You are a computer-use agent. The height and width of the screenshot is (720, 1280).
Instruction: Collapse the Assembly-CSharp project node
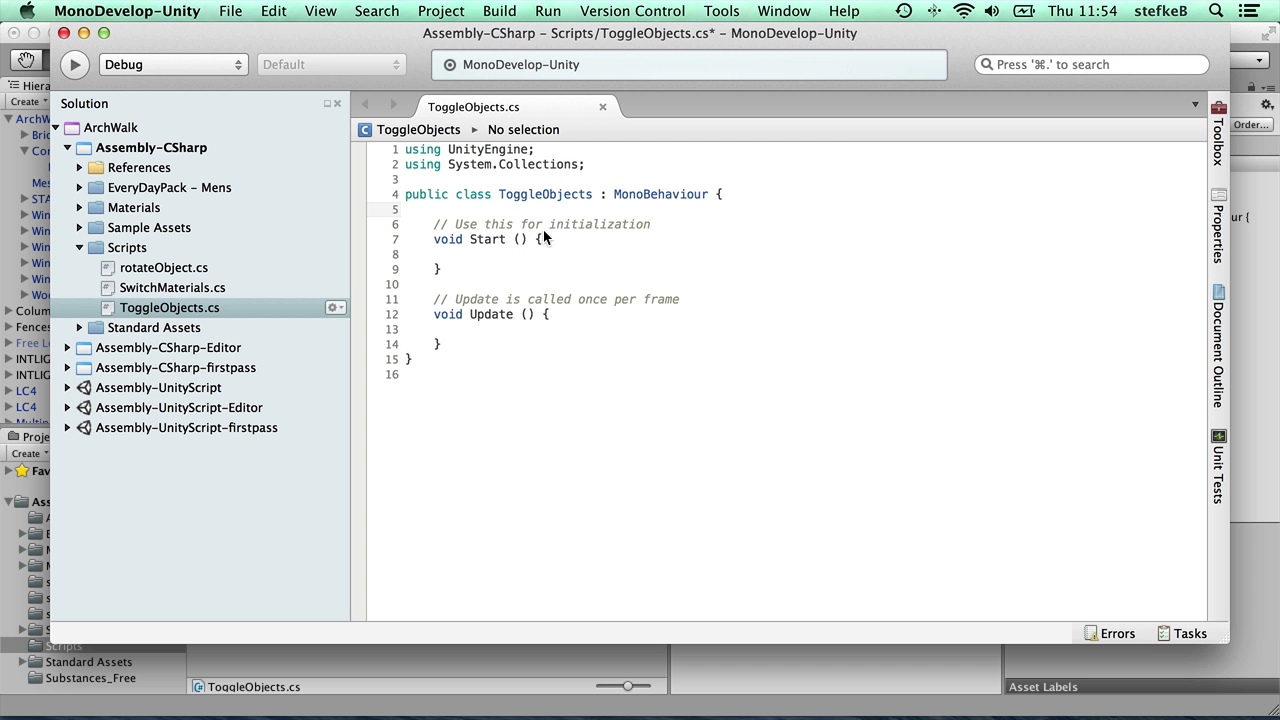68,148
